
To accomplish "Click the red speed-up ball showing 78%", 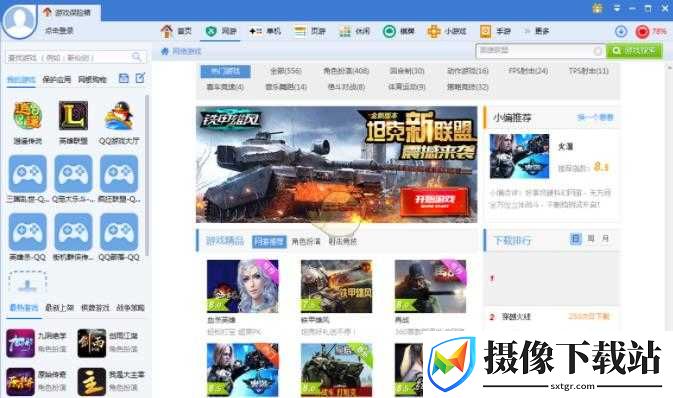I will click(642, 31).
